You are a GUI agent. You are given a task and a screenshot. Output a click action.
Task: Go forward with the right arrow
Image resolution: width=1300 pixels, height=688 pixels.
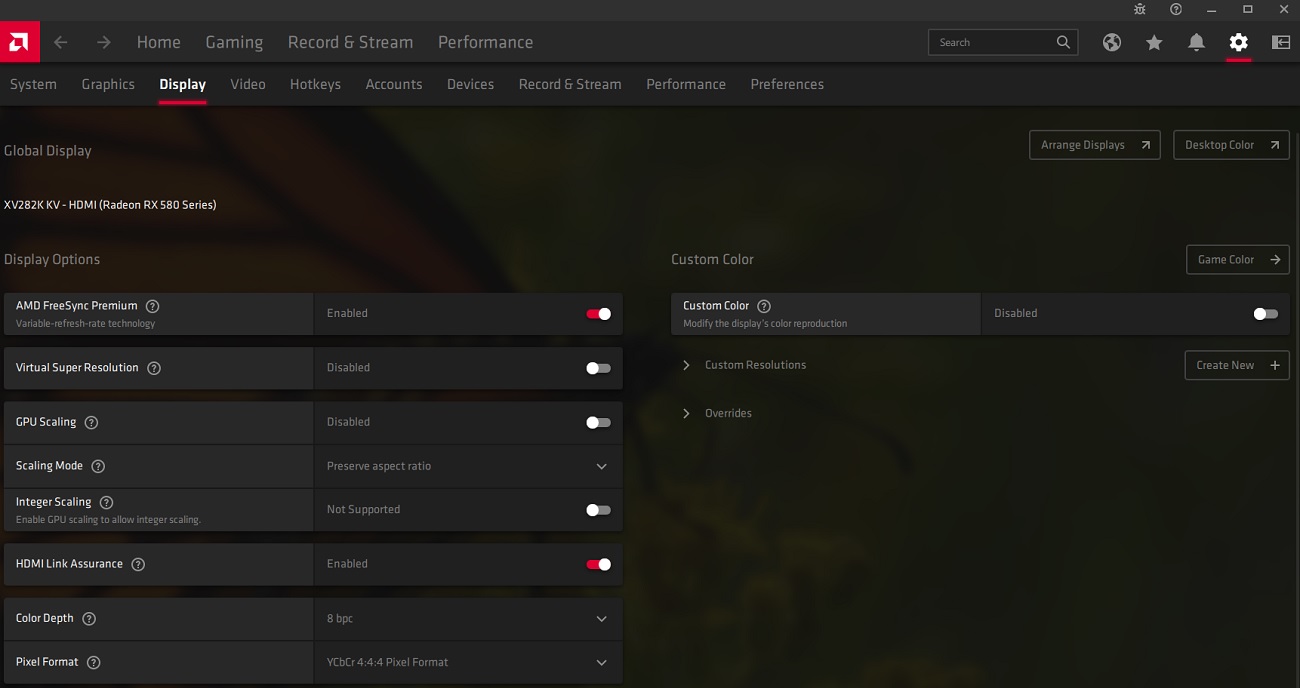(104, 42)
